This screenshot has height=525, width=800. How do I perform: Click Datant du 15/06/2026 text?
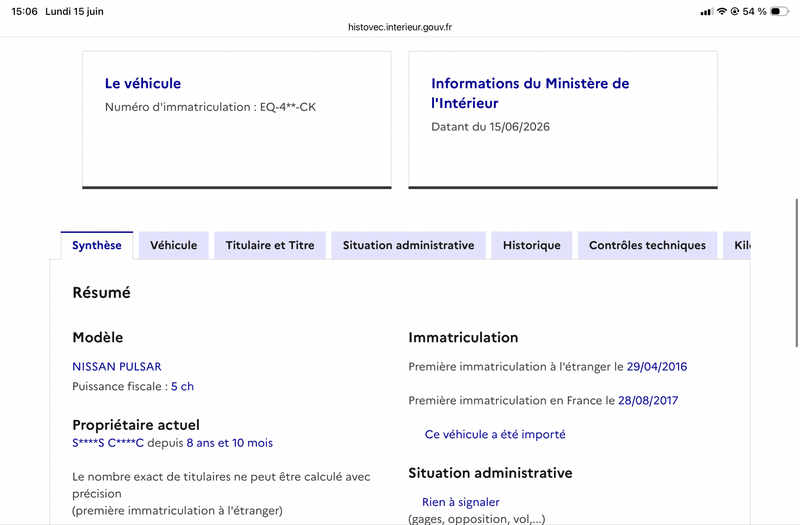click(x=490, y=127)
